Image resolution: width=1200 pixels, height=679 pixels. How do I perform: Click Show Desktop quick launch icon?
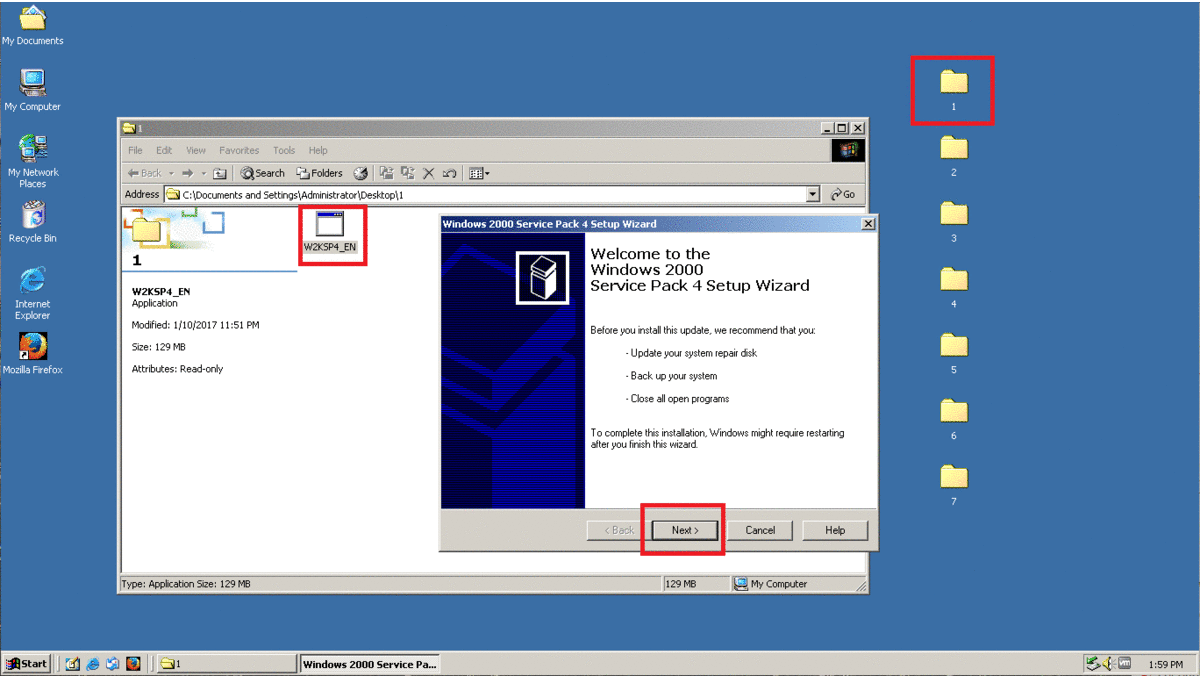pyautogui.click(x=72, y=664)
